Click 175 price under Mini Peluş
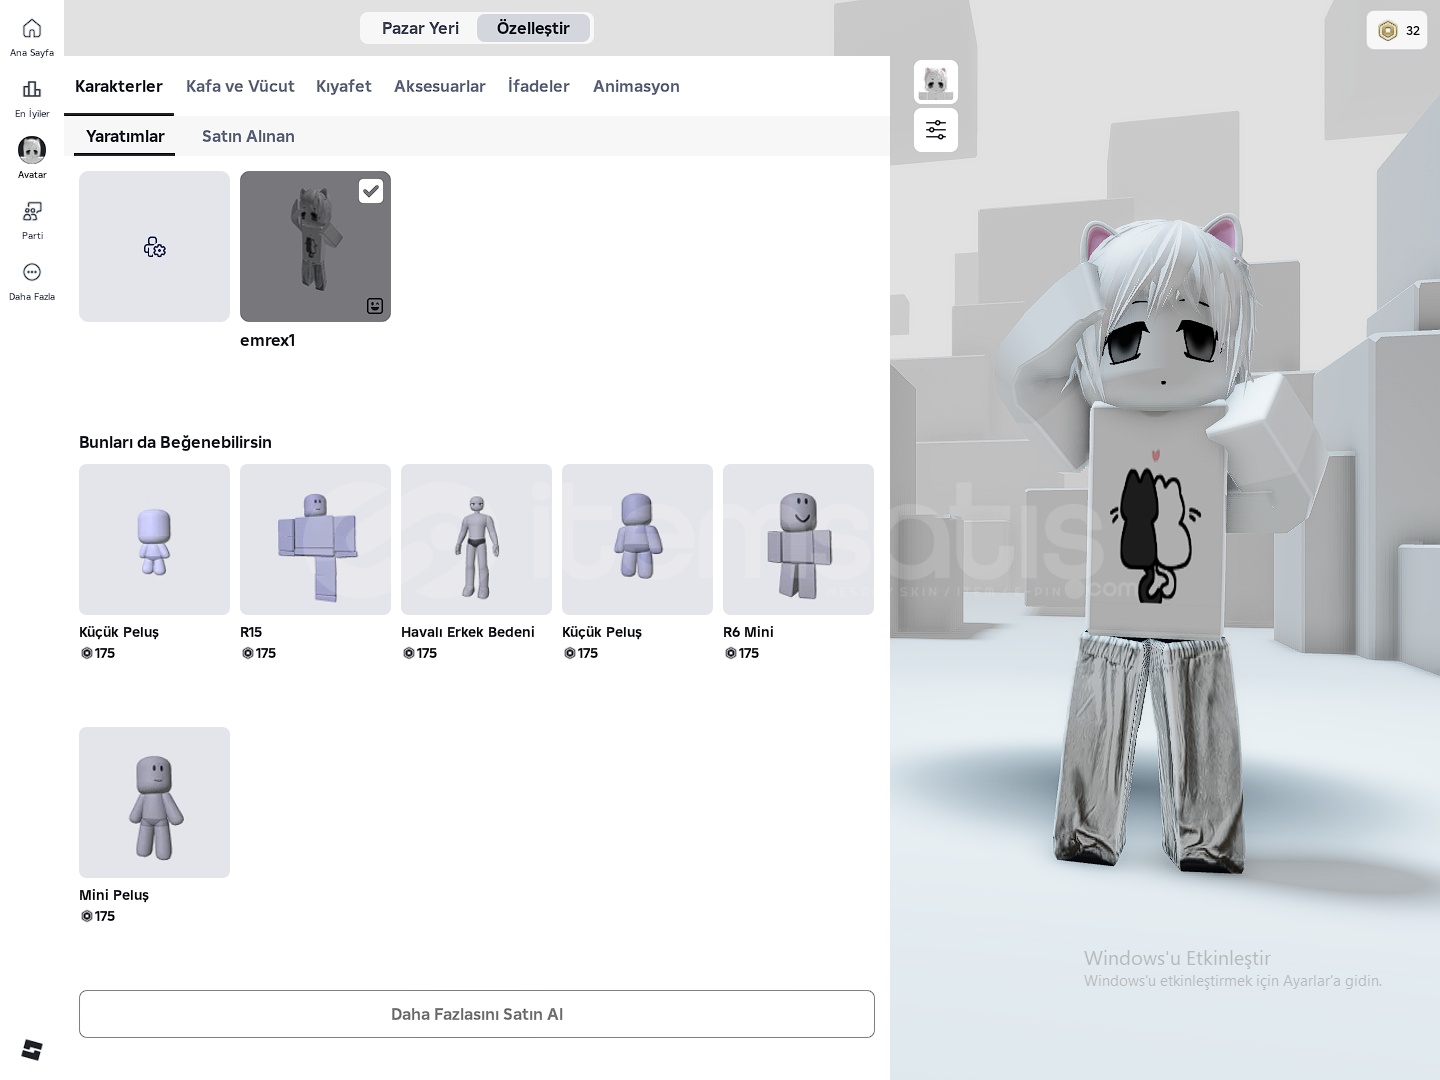Viewport: 1440px width, 1080px height. 97,916
